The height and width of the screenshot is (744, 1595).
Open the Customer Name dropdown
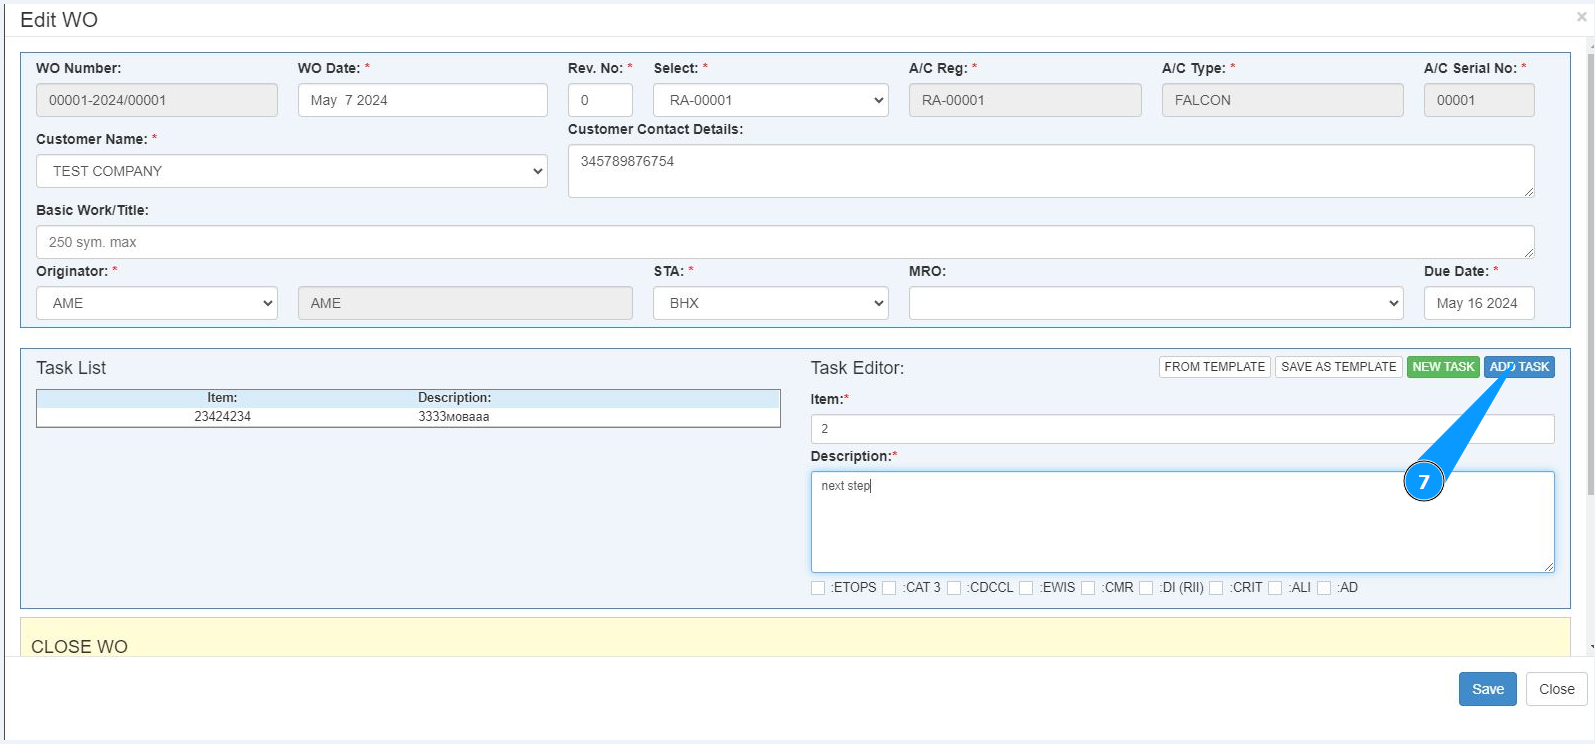292,171
